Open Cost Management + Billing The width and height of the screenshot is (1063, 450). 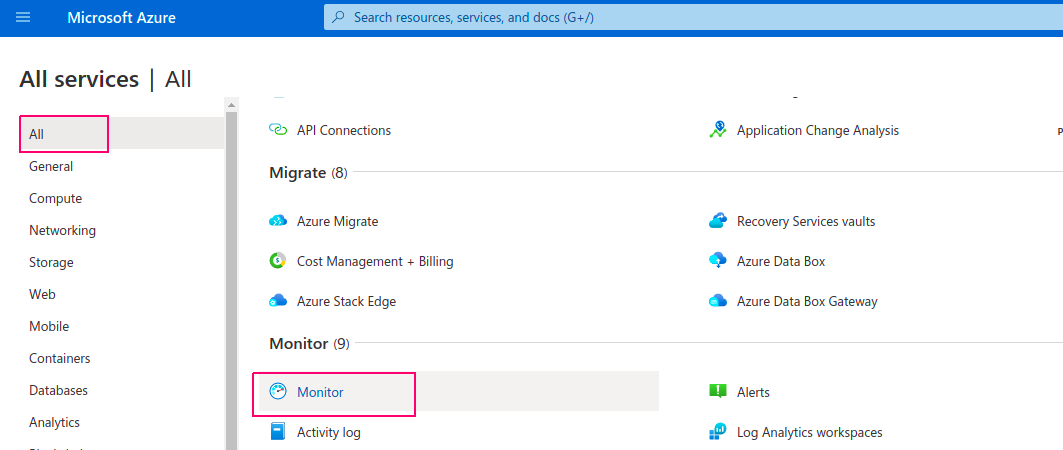pos(375,261)
